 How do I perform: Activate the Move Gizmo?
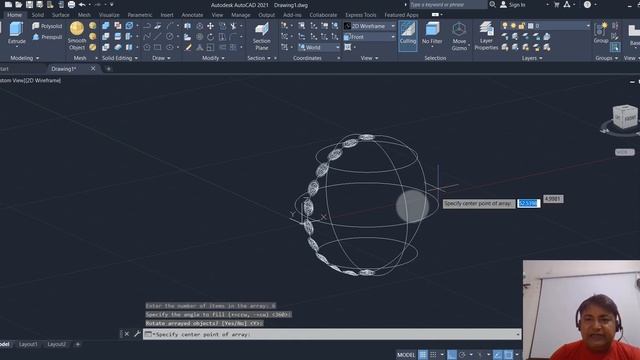(x=459, y=36)
